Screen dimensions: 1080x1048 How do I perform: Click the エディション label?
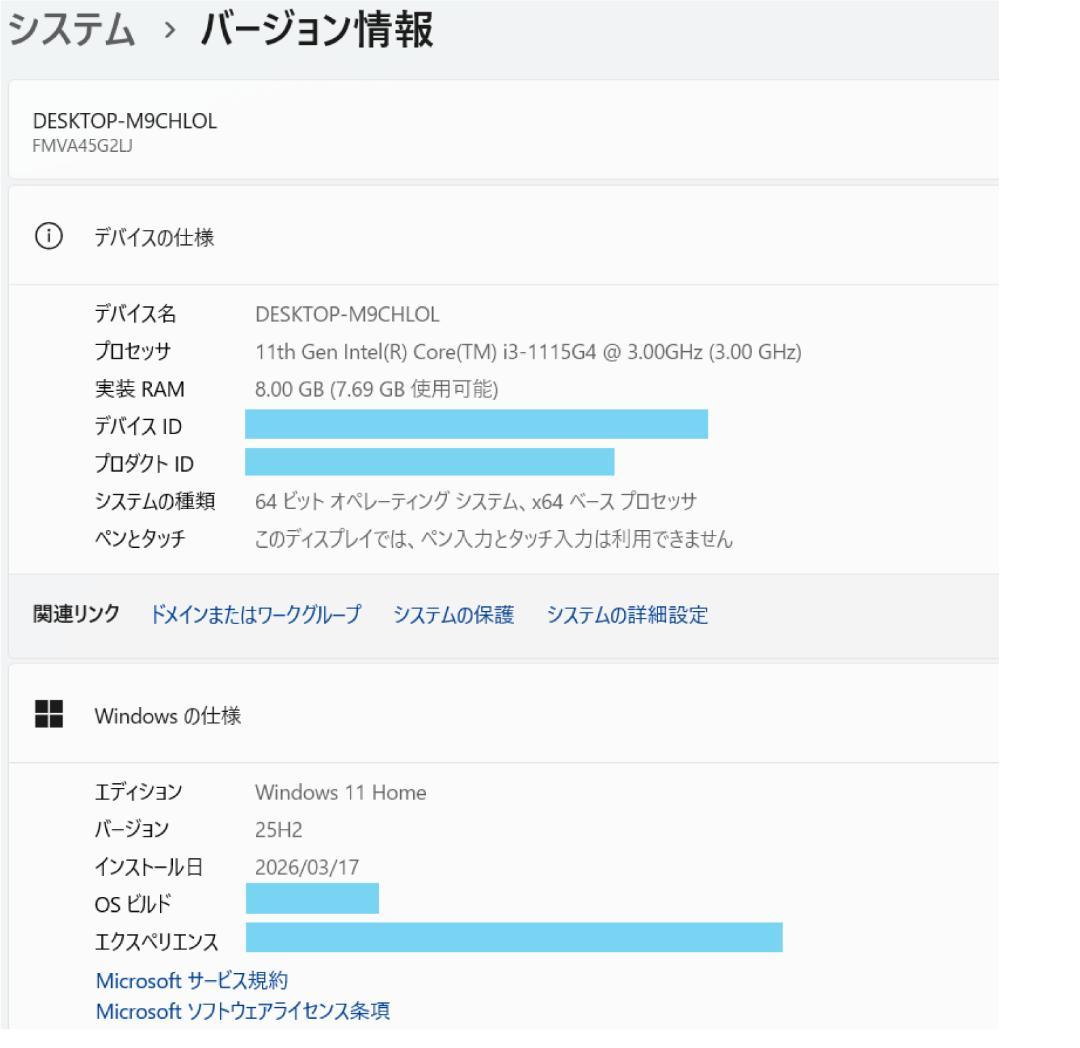click(x=138, y=792)
